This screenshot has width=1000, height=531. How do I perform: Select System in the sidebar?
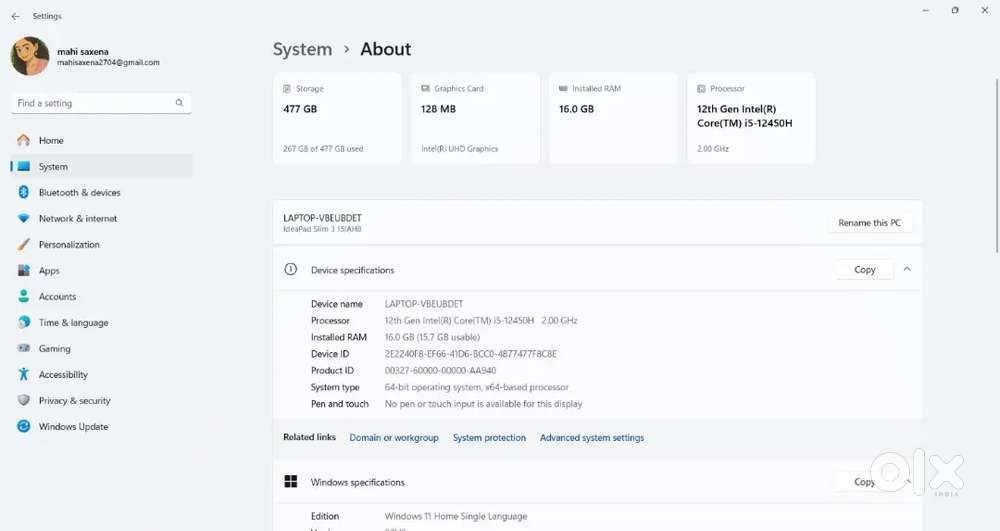(x=101, y=166)
